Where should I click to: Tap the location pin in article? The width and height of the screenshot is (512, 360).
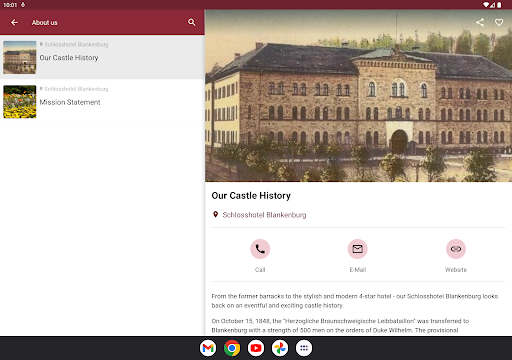click(x=215, y=214)
